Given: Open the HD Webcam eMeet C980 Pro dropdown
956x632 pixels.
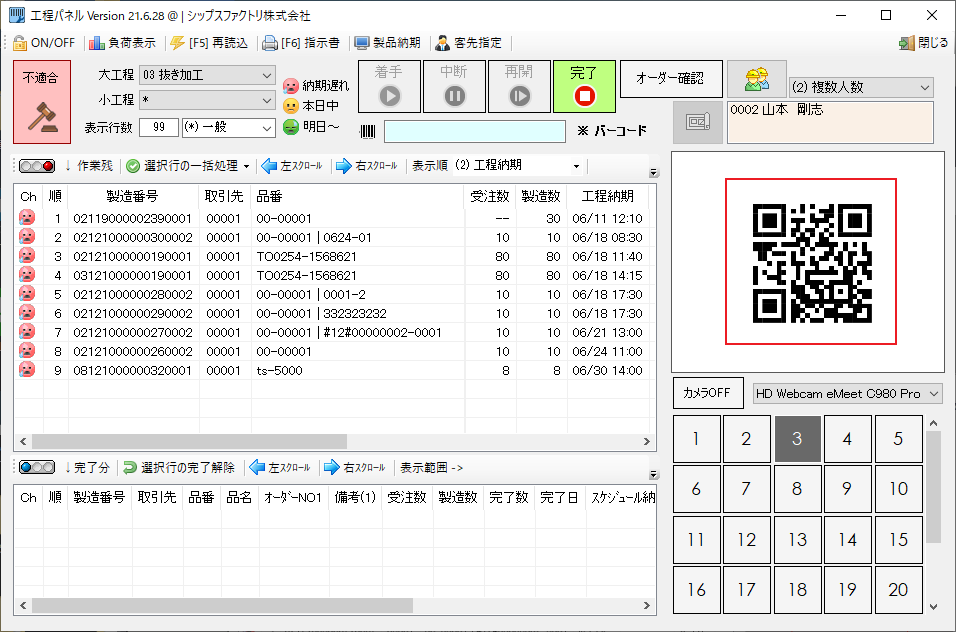Looking at the screenshot, I should coord(847,394).
